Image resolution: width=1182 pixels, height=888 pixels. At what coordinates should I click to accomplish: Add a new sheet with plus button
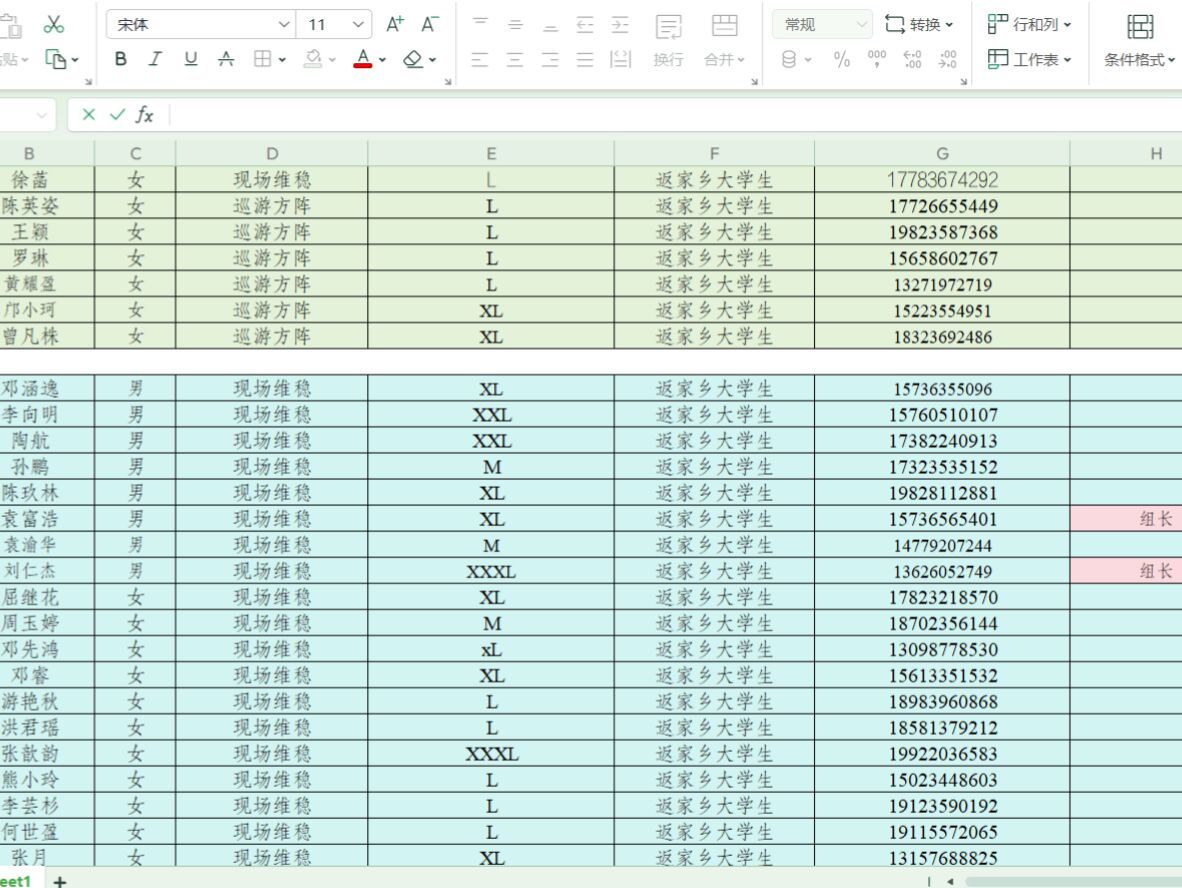(x=60, y=880)
